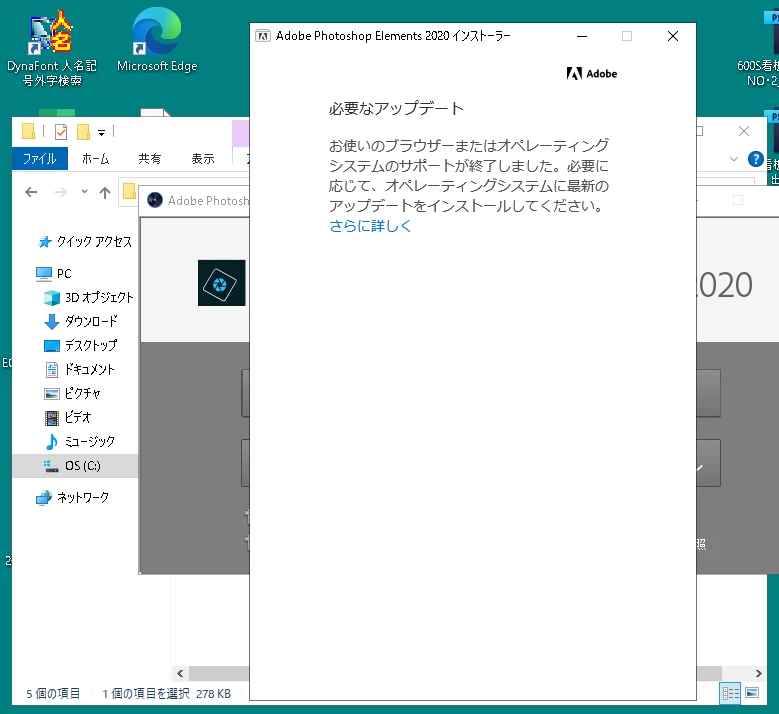Collapse the Explorer ribbon chevron
Viewport: 779px width, 714px height.
734,159
